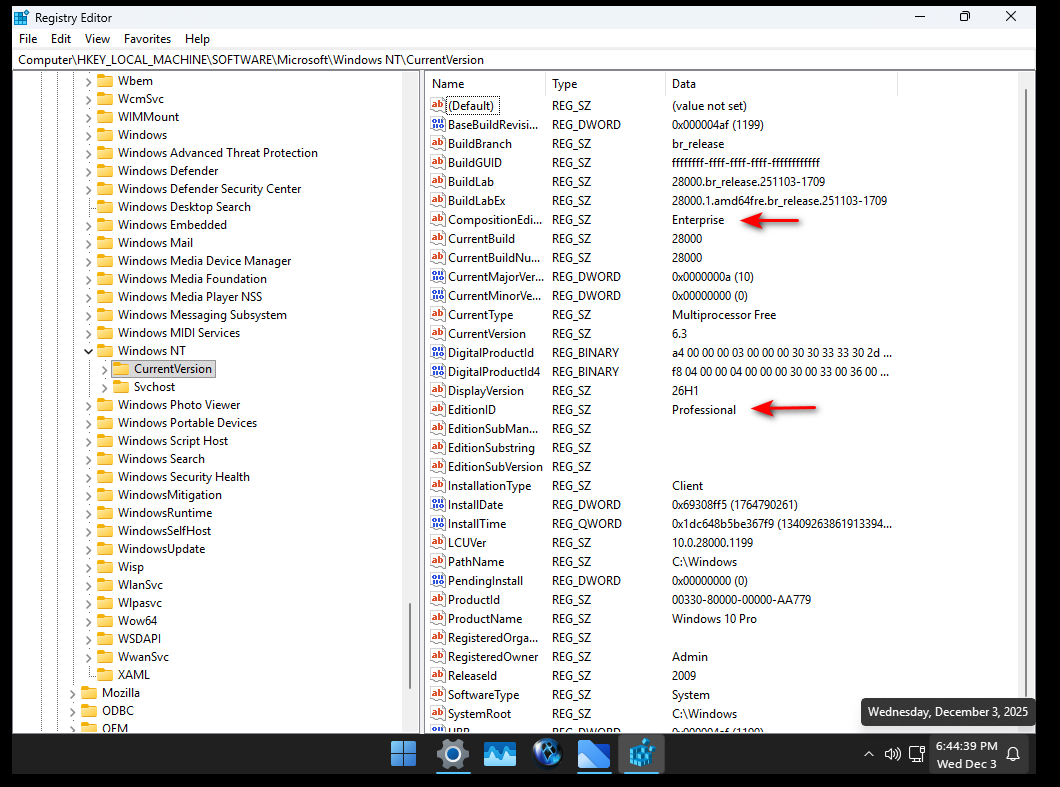
Task: Open Settings gear from the taskbar
Action: 452,754
